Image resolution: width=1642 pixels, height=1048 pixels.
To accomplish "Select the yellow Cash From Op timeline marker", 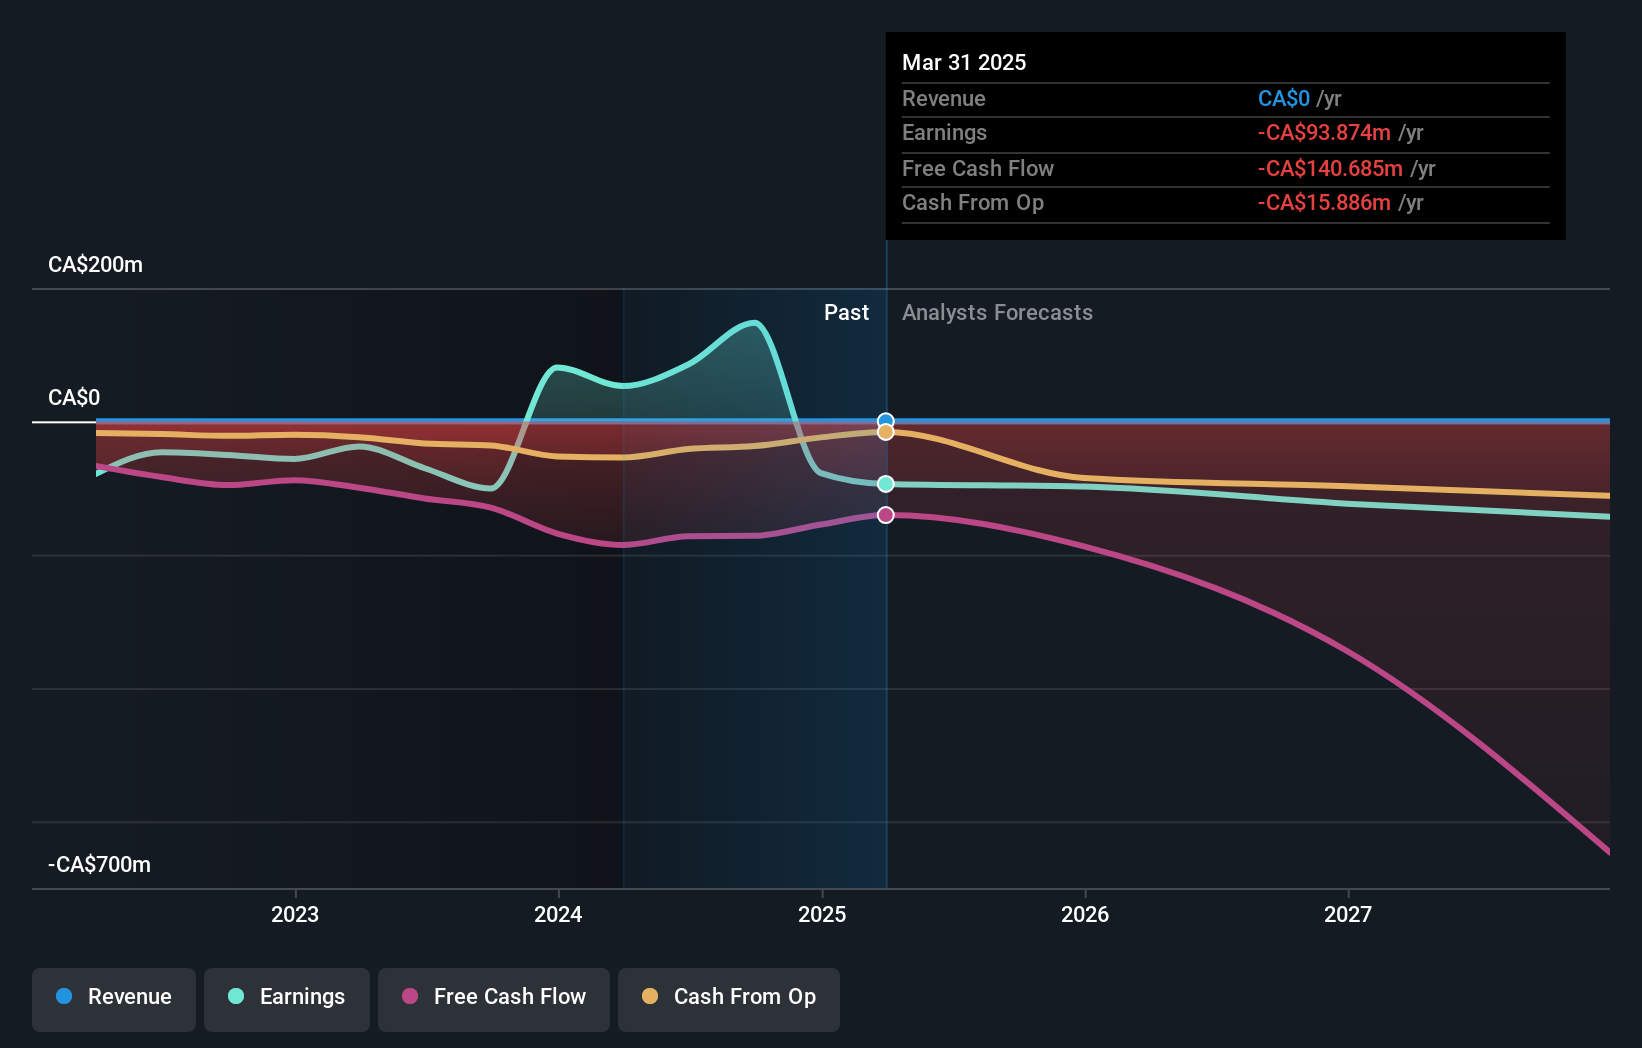I will (885, 431).
